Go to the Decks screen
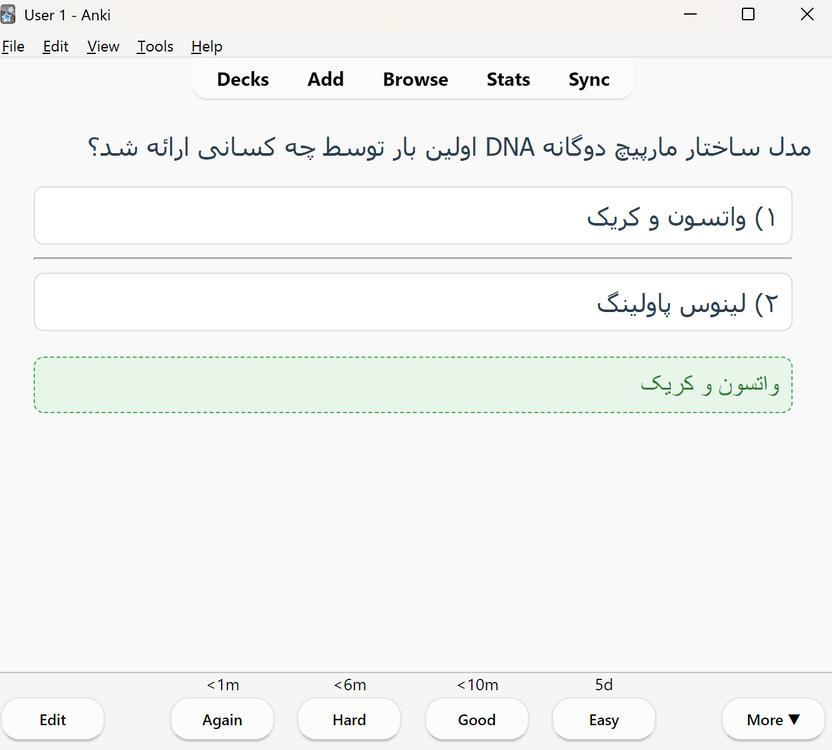The height and width of the screenshot is (750, 832). tap(243, 80)
